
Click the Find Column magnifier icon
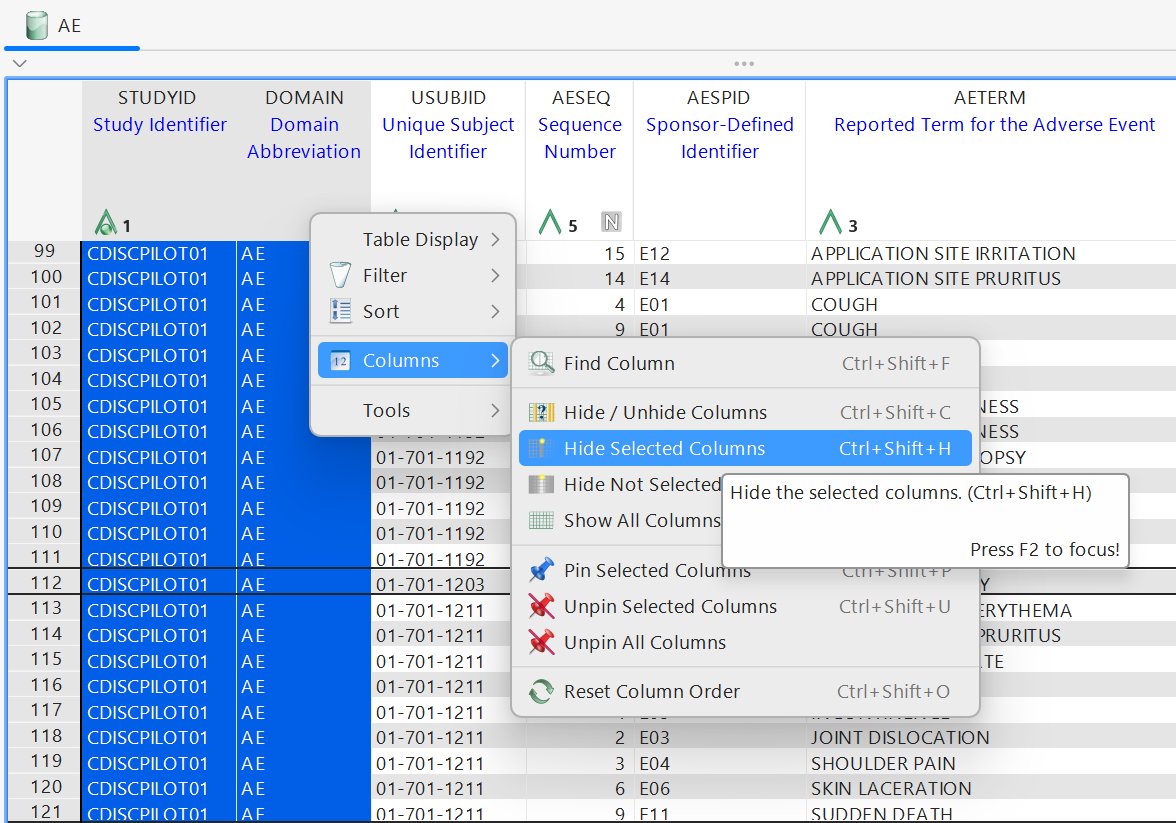coord(541,363)
